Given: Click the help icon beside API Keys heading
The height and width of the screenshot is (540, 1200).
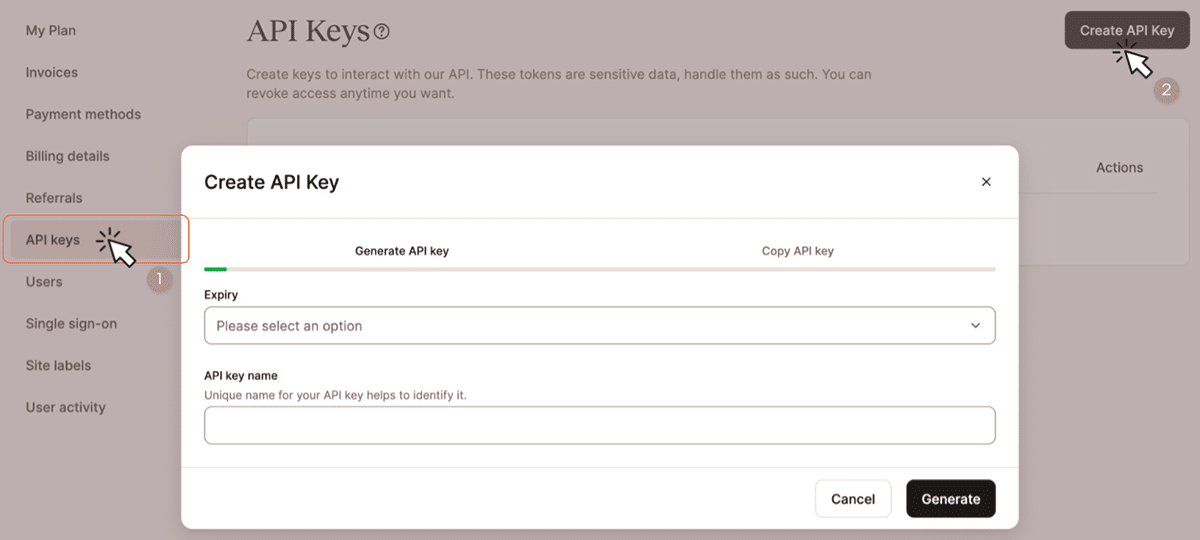Looking at the screenshot, I should (381, 33).
